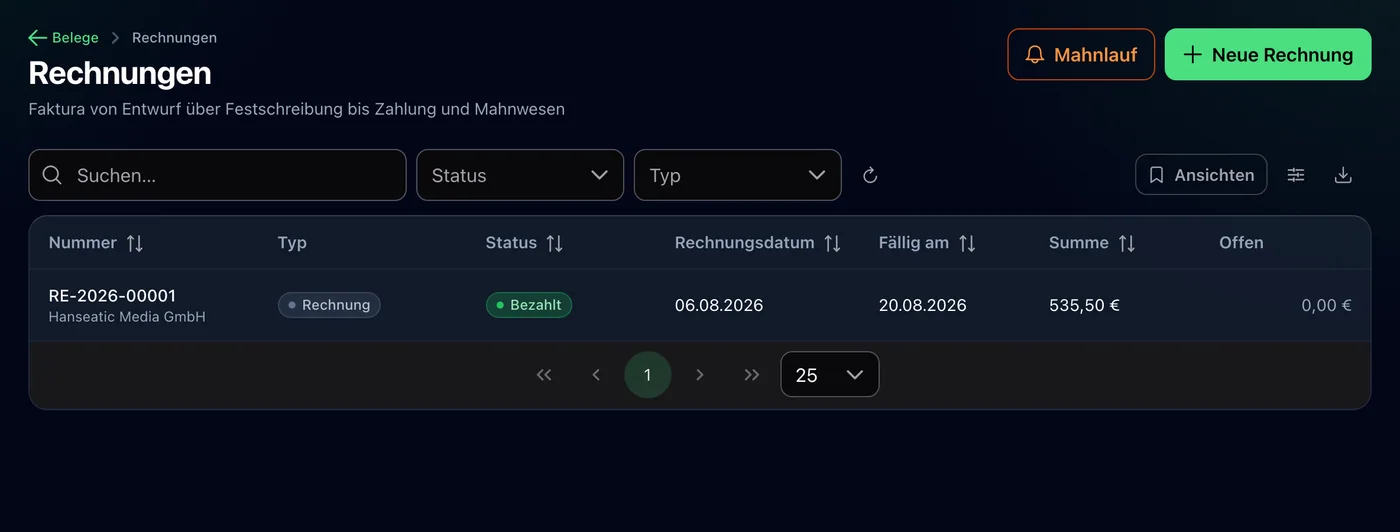
Task: Go to last page double-arrow icon
Action: 752,375
